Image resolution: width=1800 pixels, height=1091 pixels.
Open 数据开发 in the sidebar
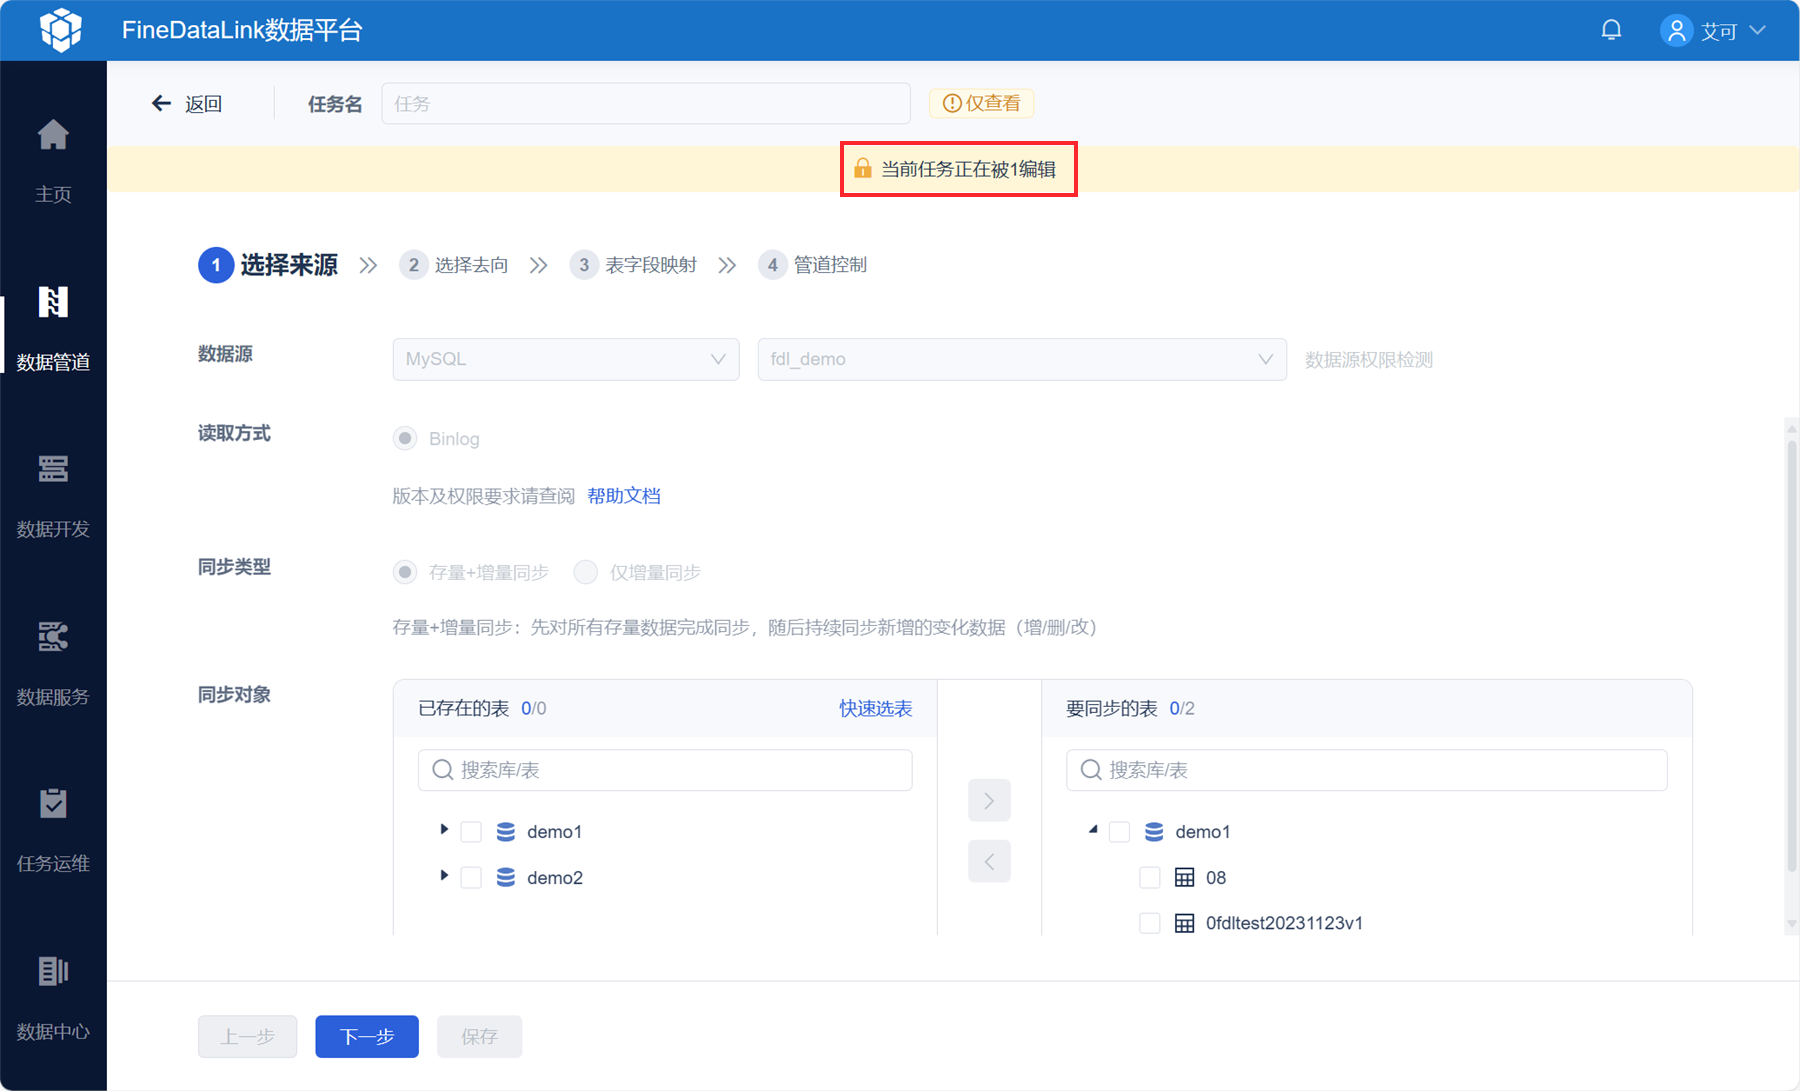point(53,496)
